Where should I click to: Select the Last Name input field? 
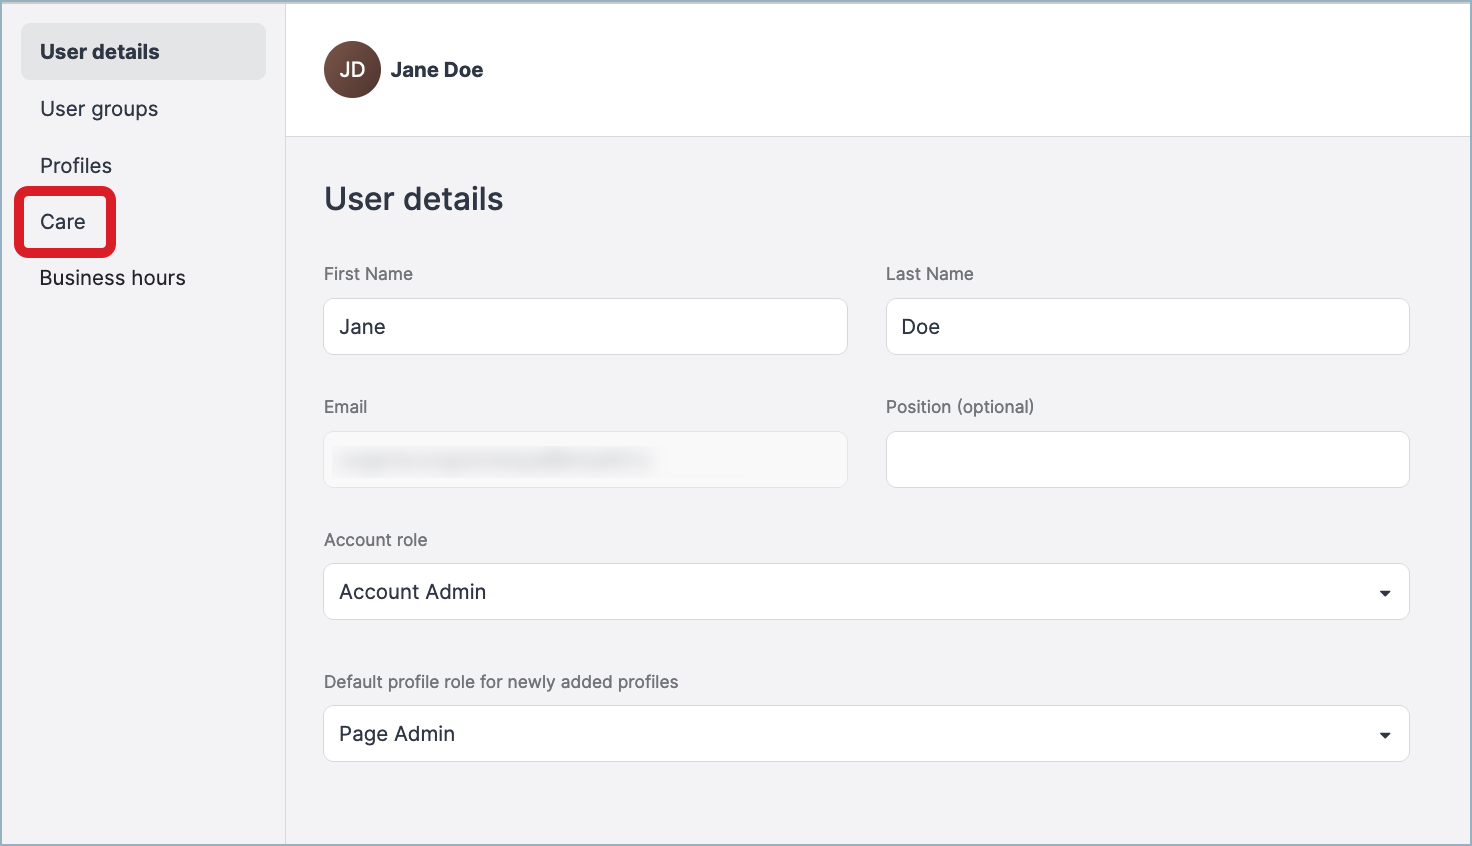[1146, 326]
